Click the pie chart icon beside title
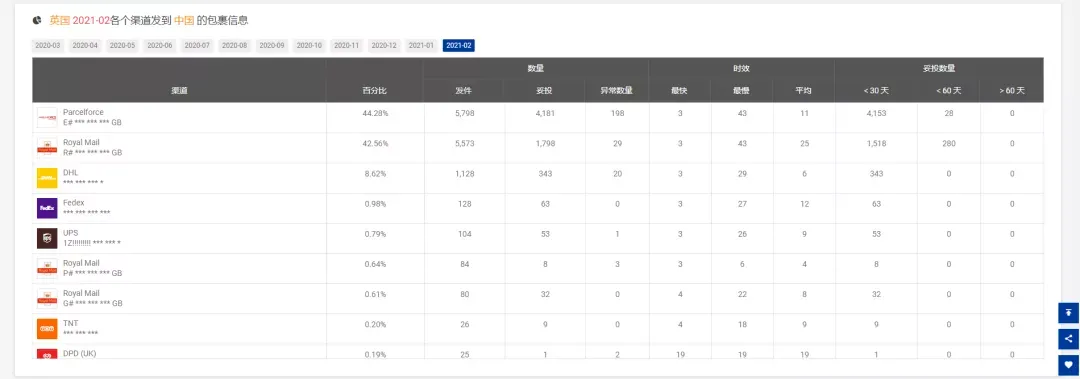Screen dimensions: 1080x379 click(37, 21)
